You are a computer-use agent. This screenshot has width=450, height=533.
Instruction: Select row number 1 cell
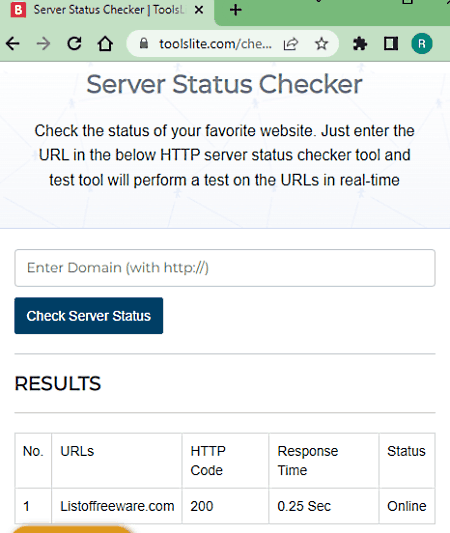tap(33, 506)
